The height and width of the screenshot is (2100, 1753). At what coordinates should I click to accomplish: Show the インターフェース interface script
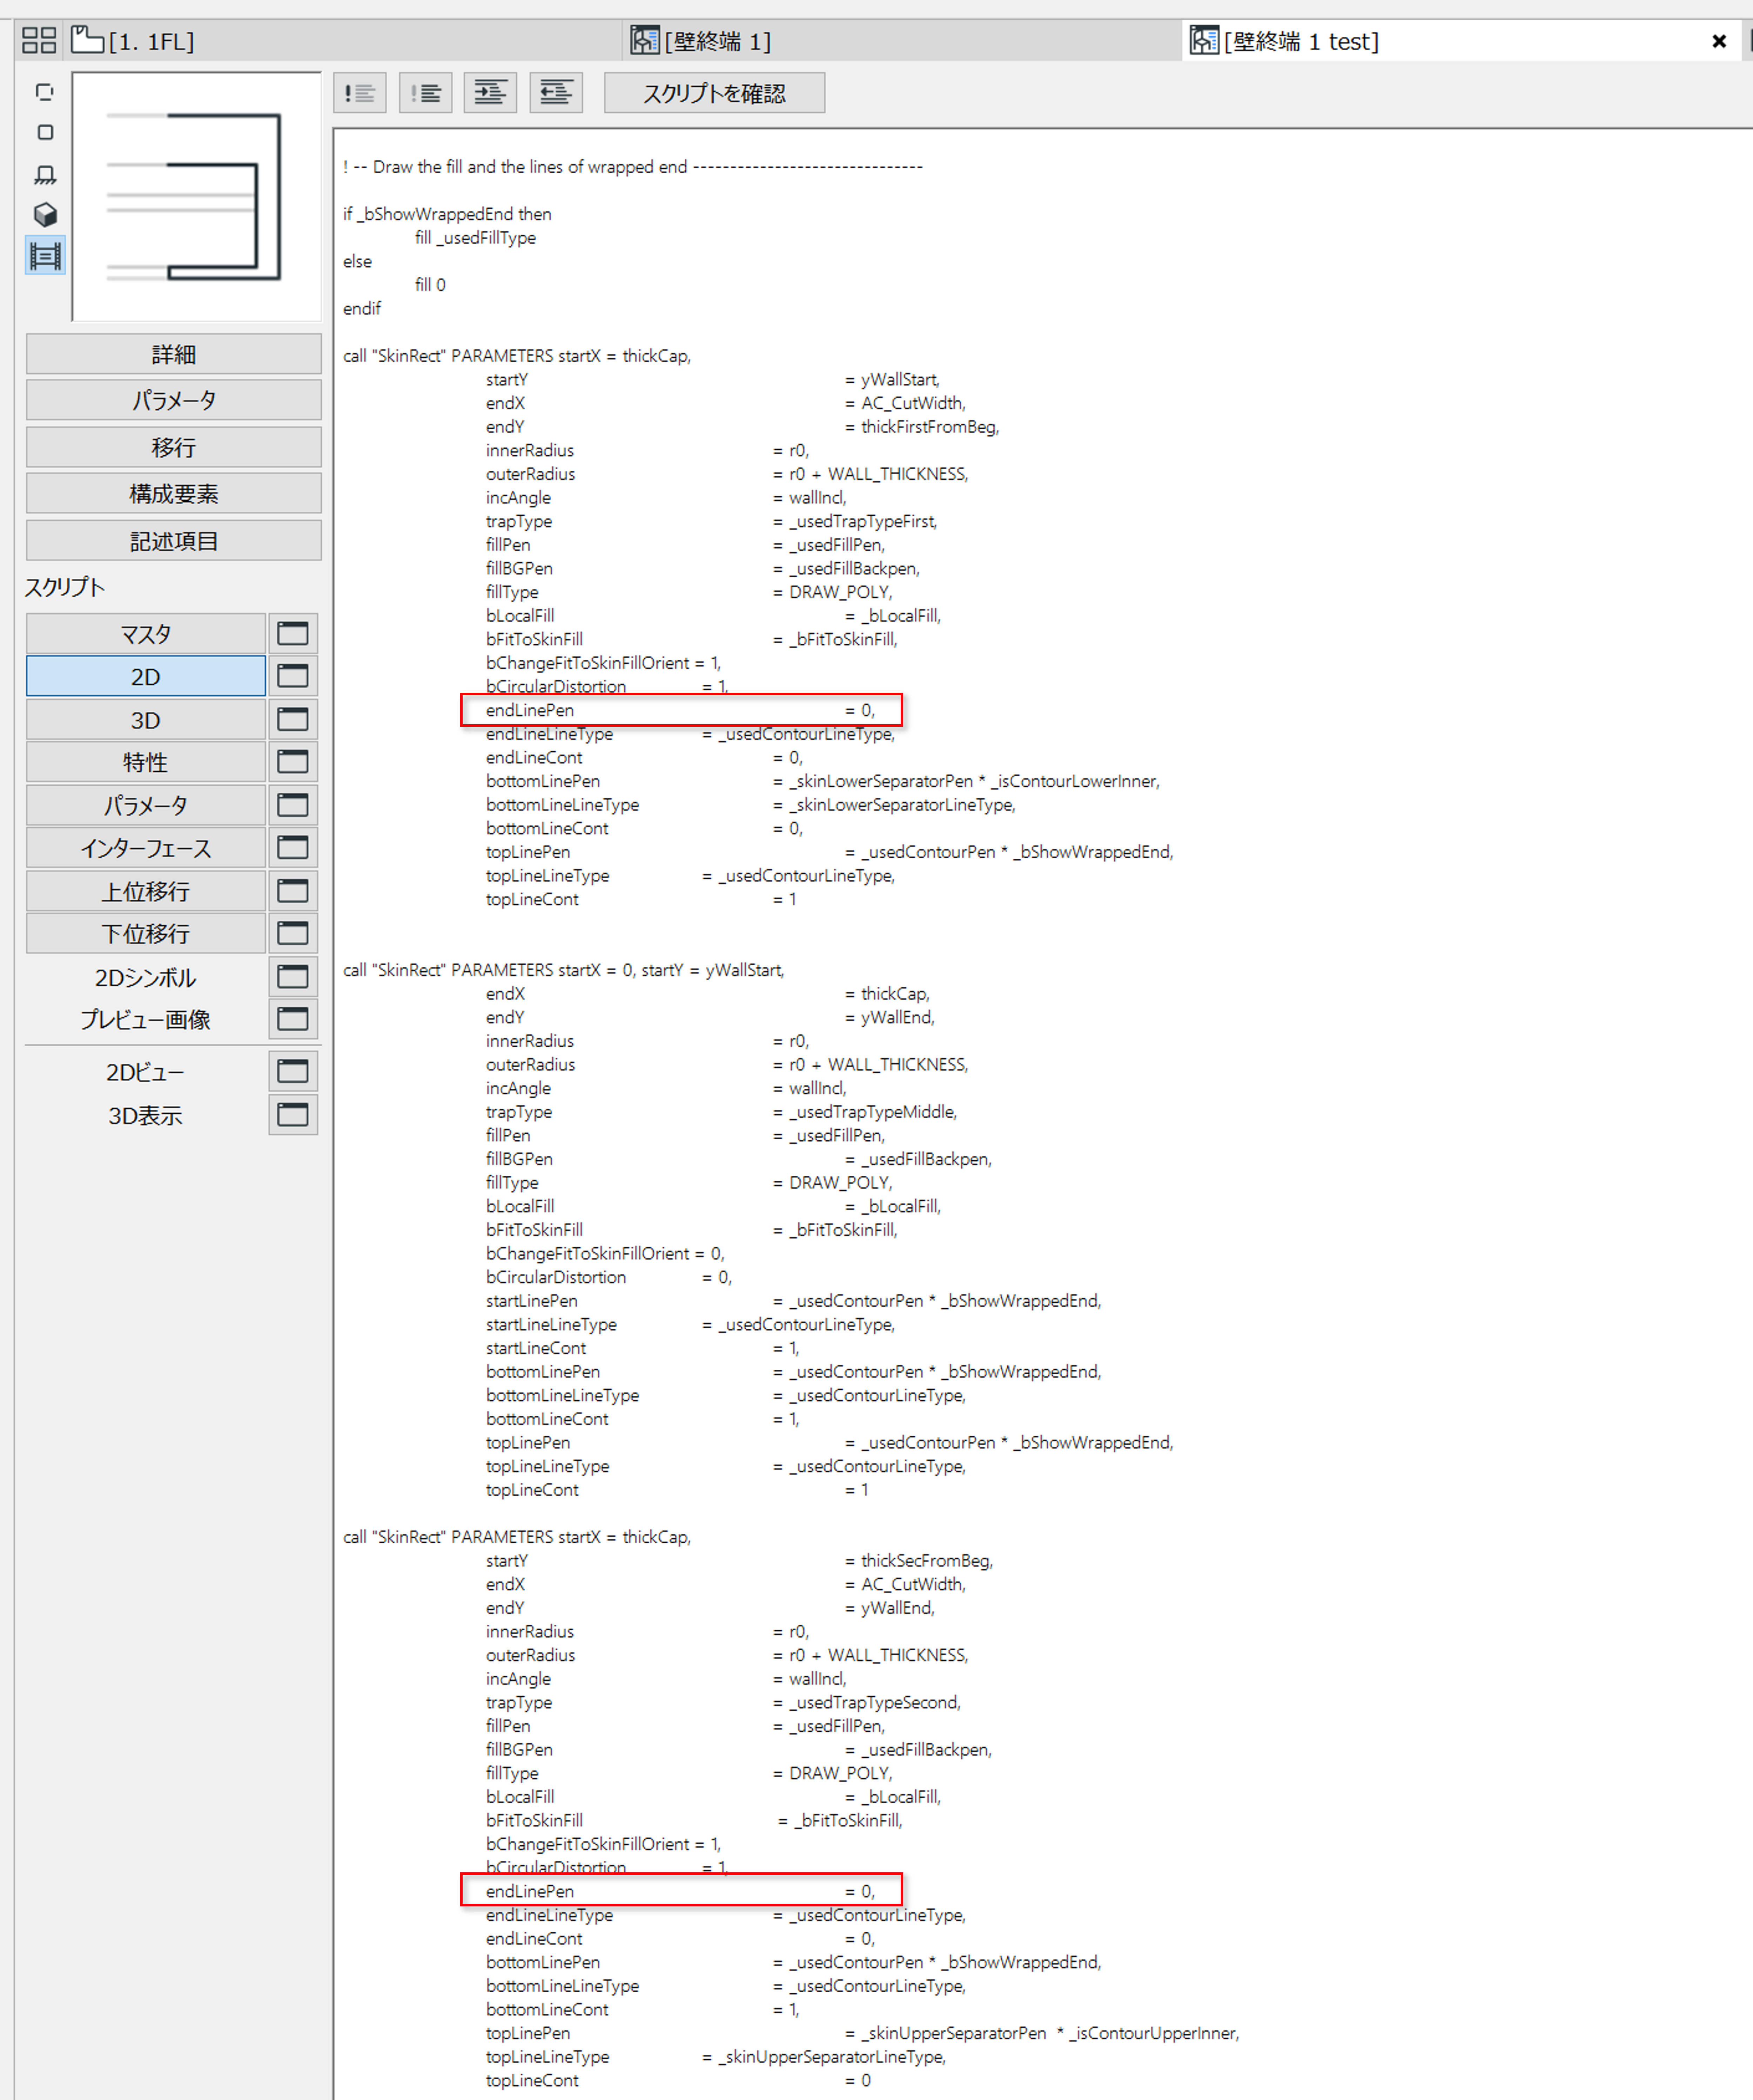146,848
